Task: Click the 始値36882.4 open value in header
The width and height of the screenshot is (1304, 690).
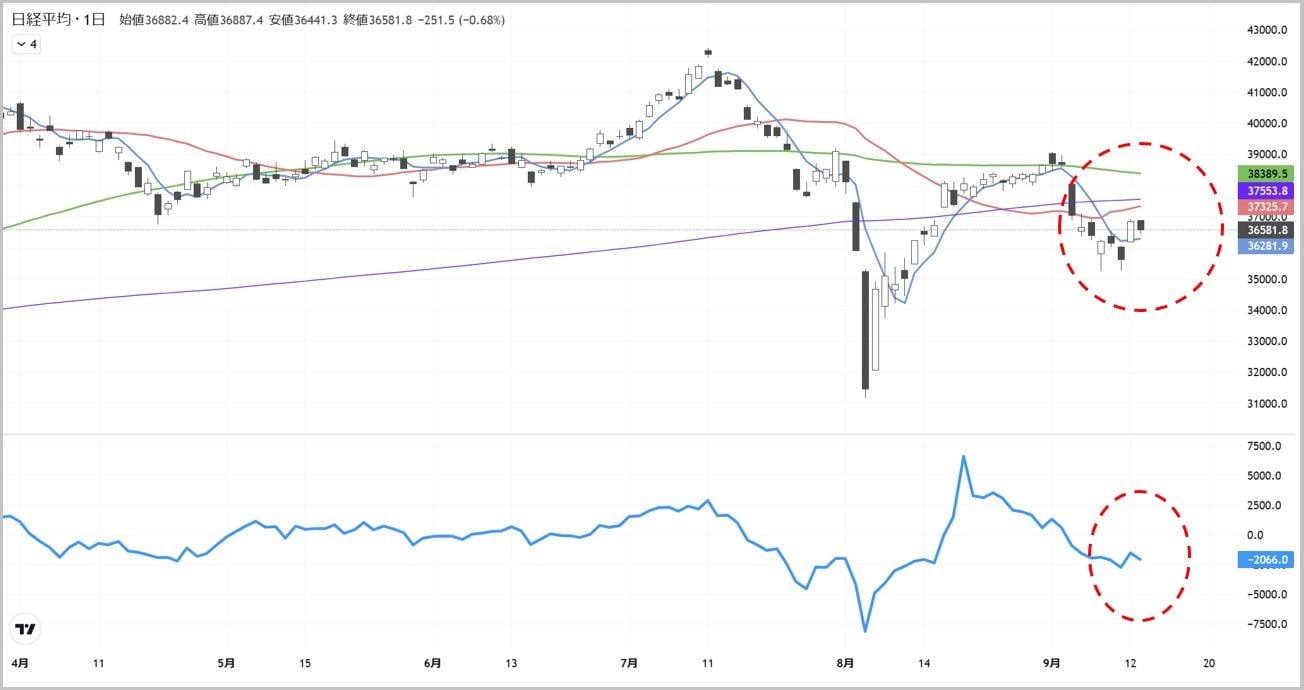Action: 155,20
